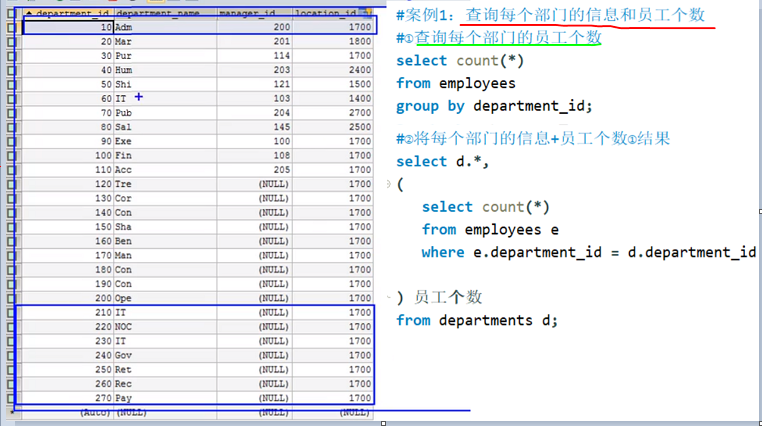Place cursor in the where e.department_id line
This screenshot has height=426, width=762.
tap(589, 253)
